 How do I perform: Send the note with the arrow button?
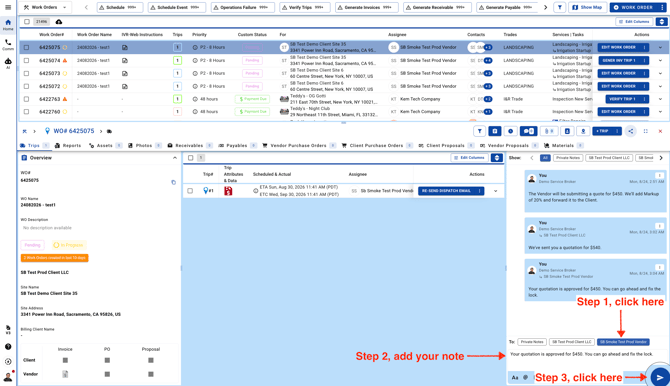pyautogui.click(x=659, y=377)
